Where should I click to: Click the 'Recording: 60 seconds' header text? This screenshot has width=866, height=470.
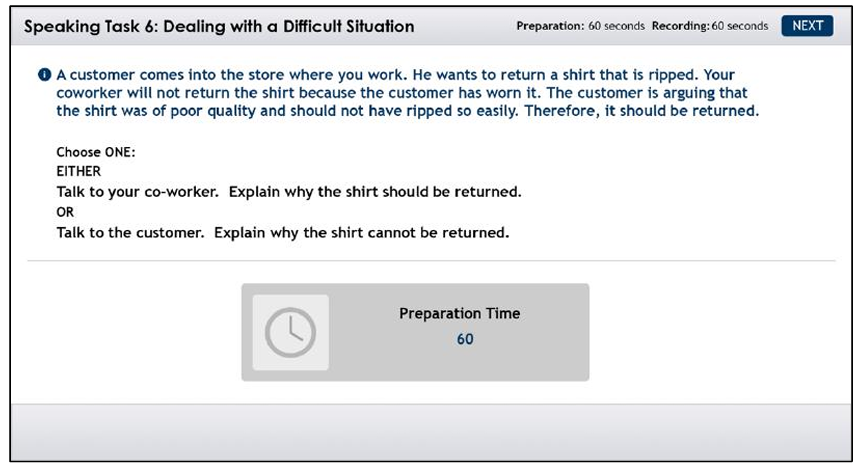[710, 26]
